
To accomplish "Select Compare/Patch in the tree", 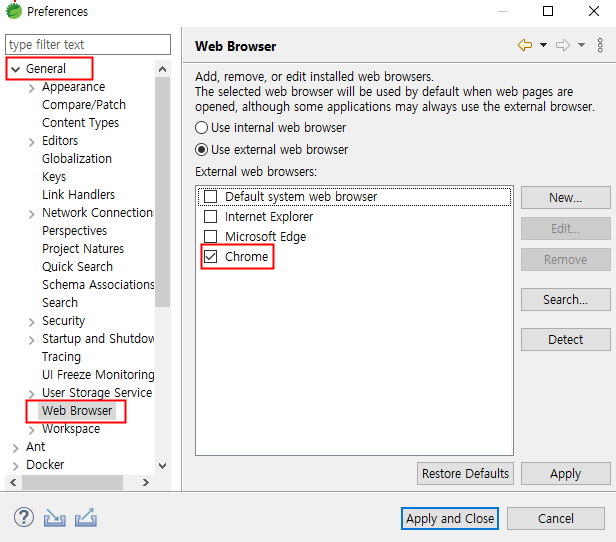I will tap(84, 105).
